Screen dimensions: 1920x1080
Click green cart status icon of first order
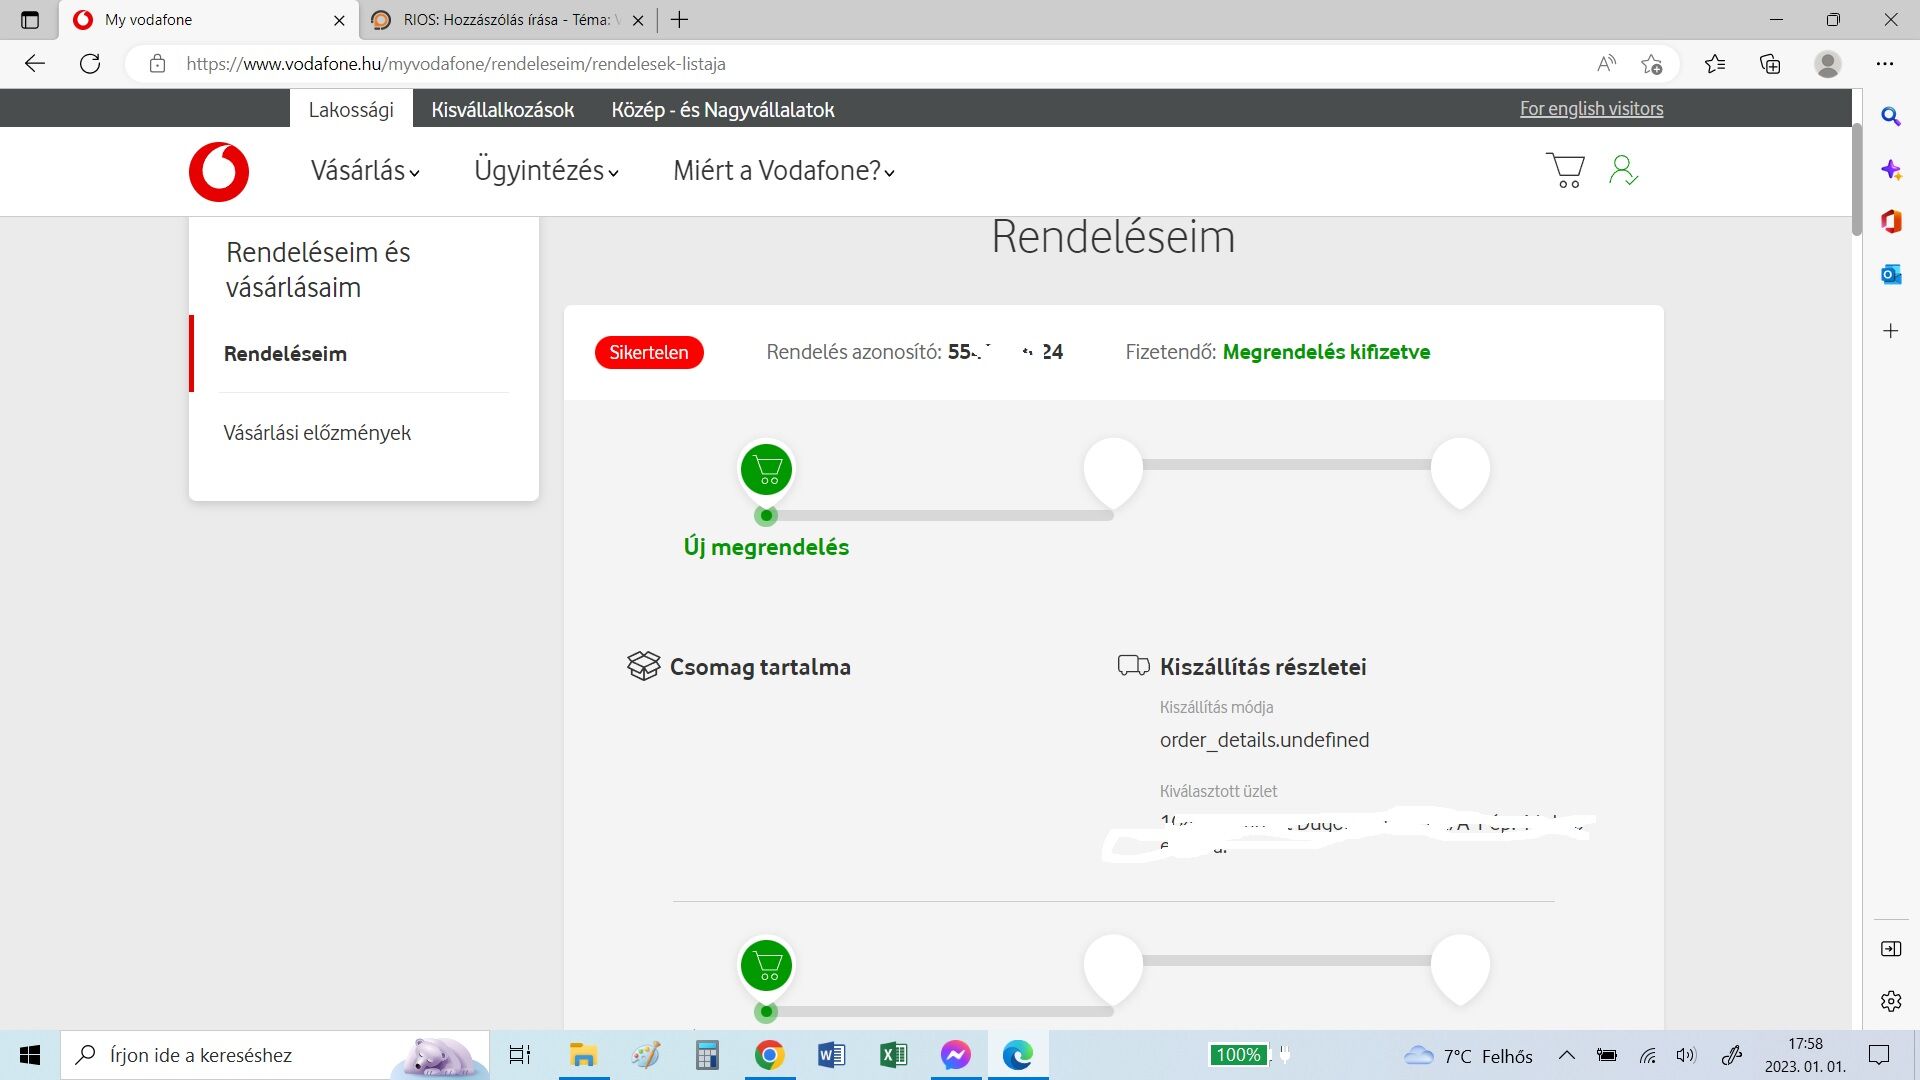(767, 470)
